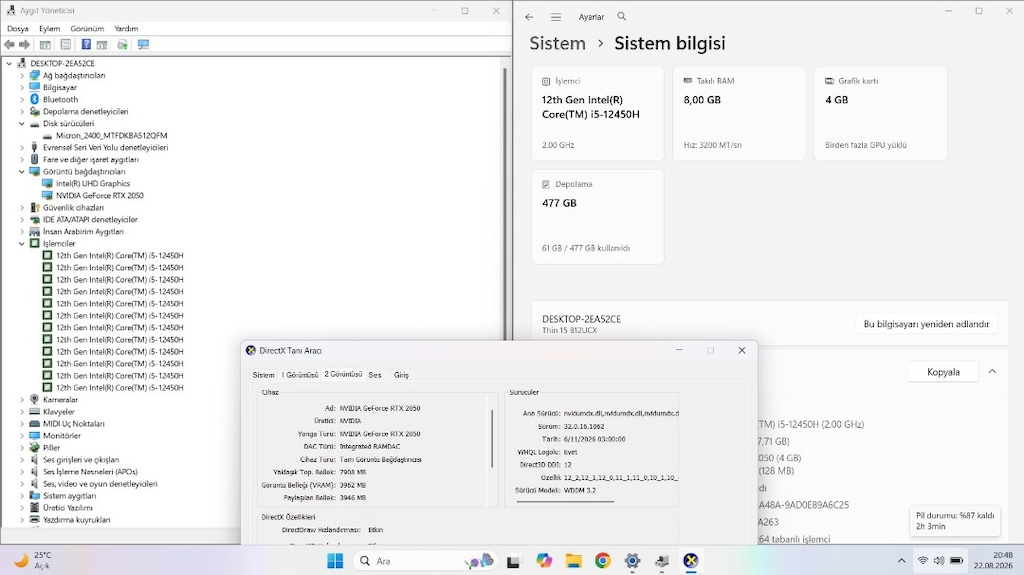
Task: Click Bu bilgisayarı yeniden adlandır button
Action: click(926, 324)
